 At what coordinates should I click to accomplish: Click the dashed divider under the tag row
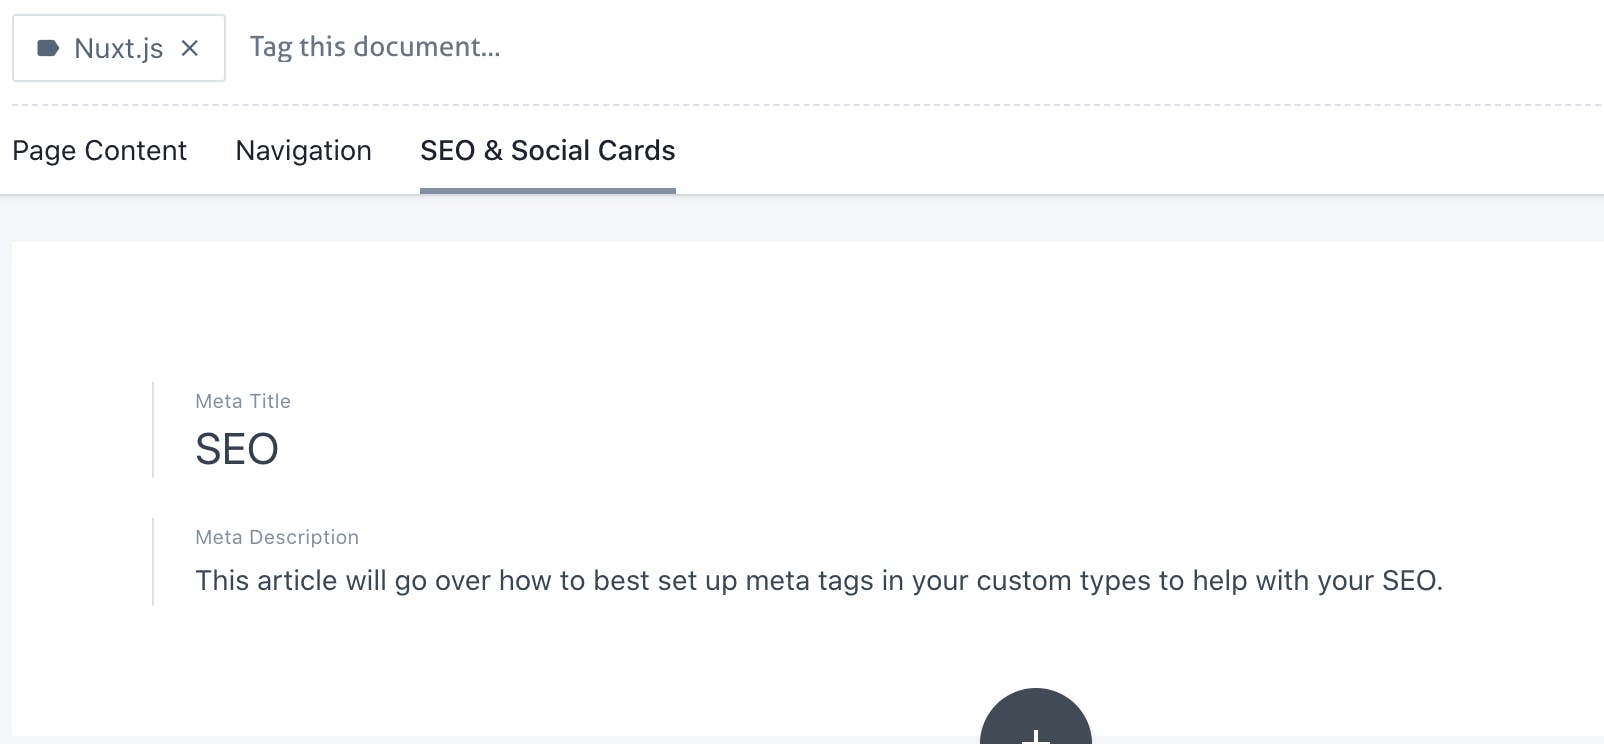[800, 105]
